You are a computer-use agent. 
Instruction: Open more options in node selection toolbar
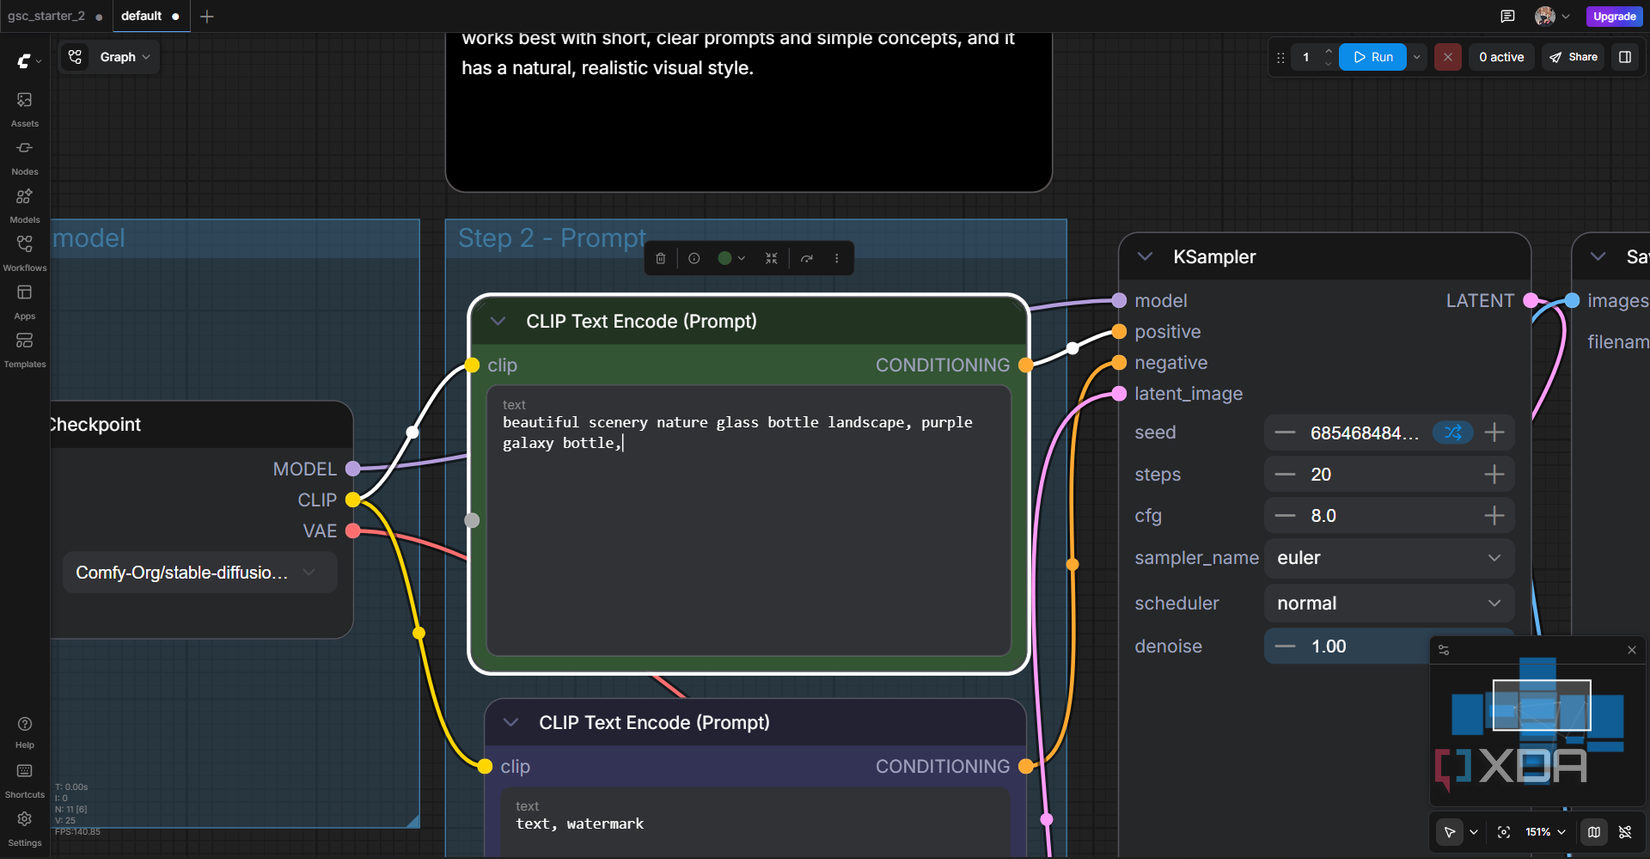pyautogui.click(x=837, y=258)
